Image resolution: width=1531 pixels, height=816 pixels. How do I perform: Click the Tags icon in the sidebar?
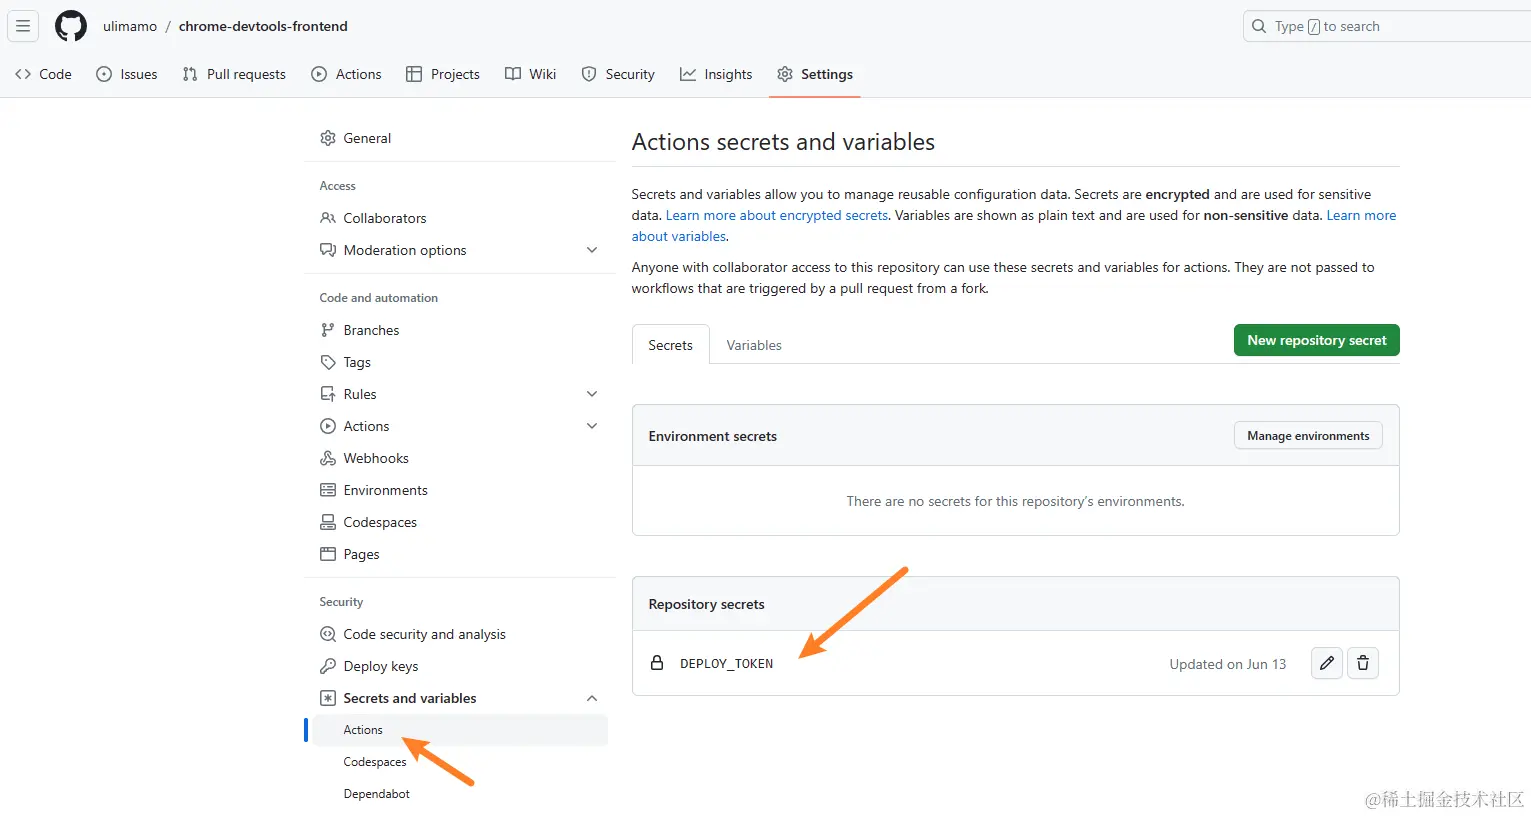pos(328,362)
